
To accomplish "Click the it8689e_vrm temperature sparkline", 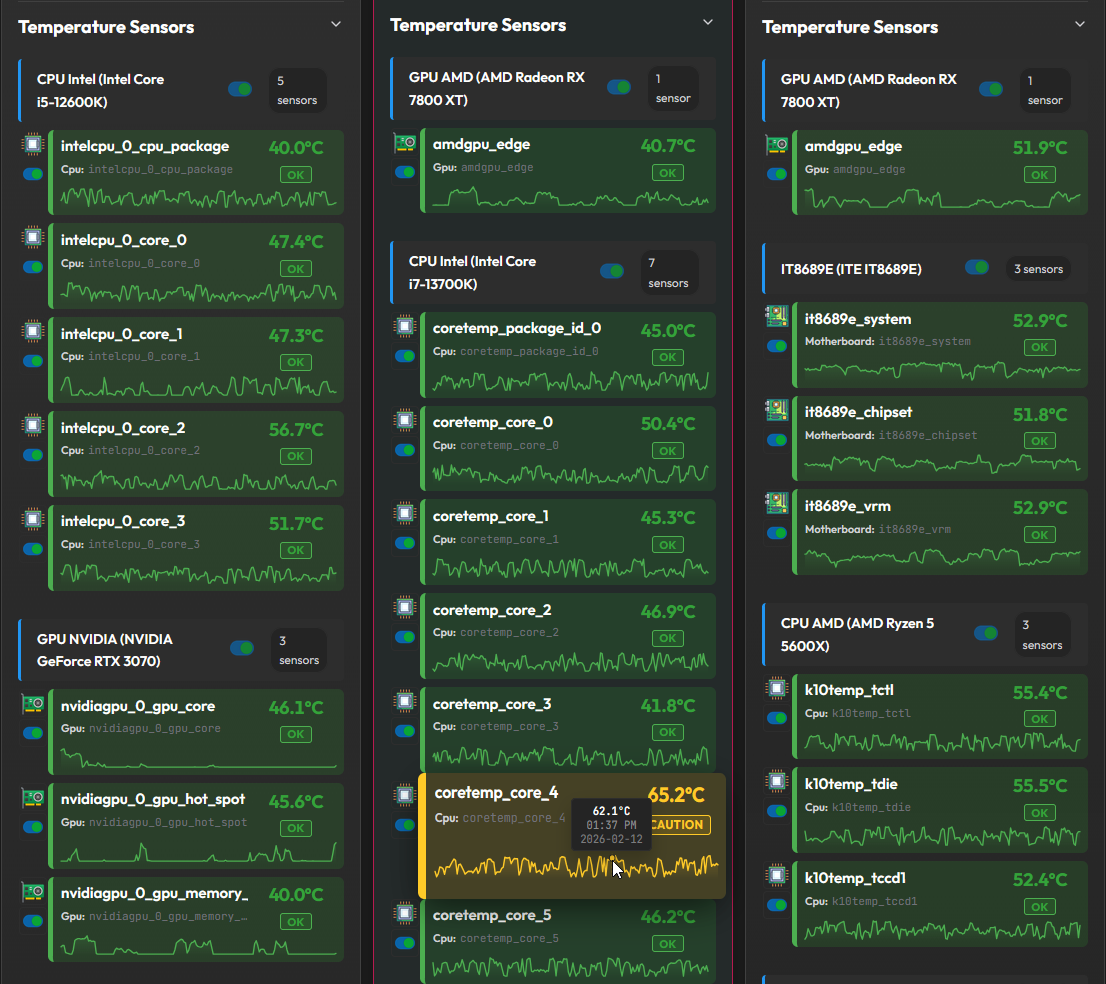I will coord(942,557).
